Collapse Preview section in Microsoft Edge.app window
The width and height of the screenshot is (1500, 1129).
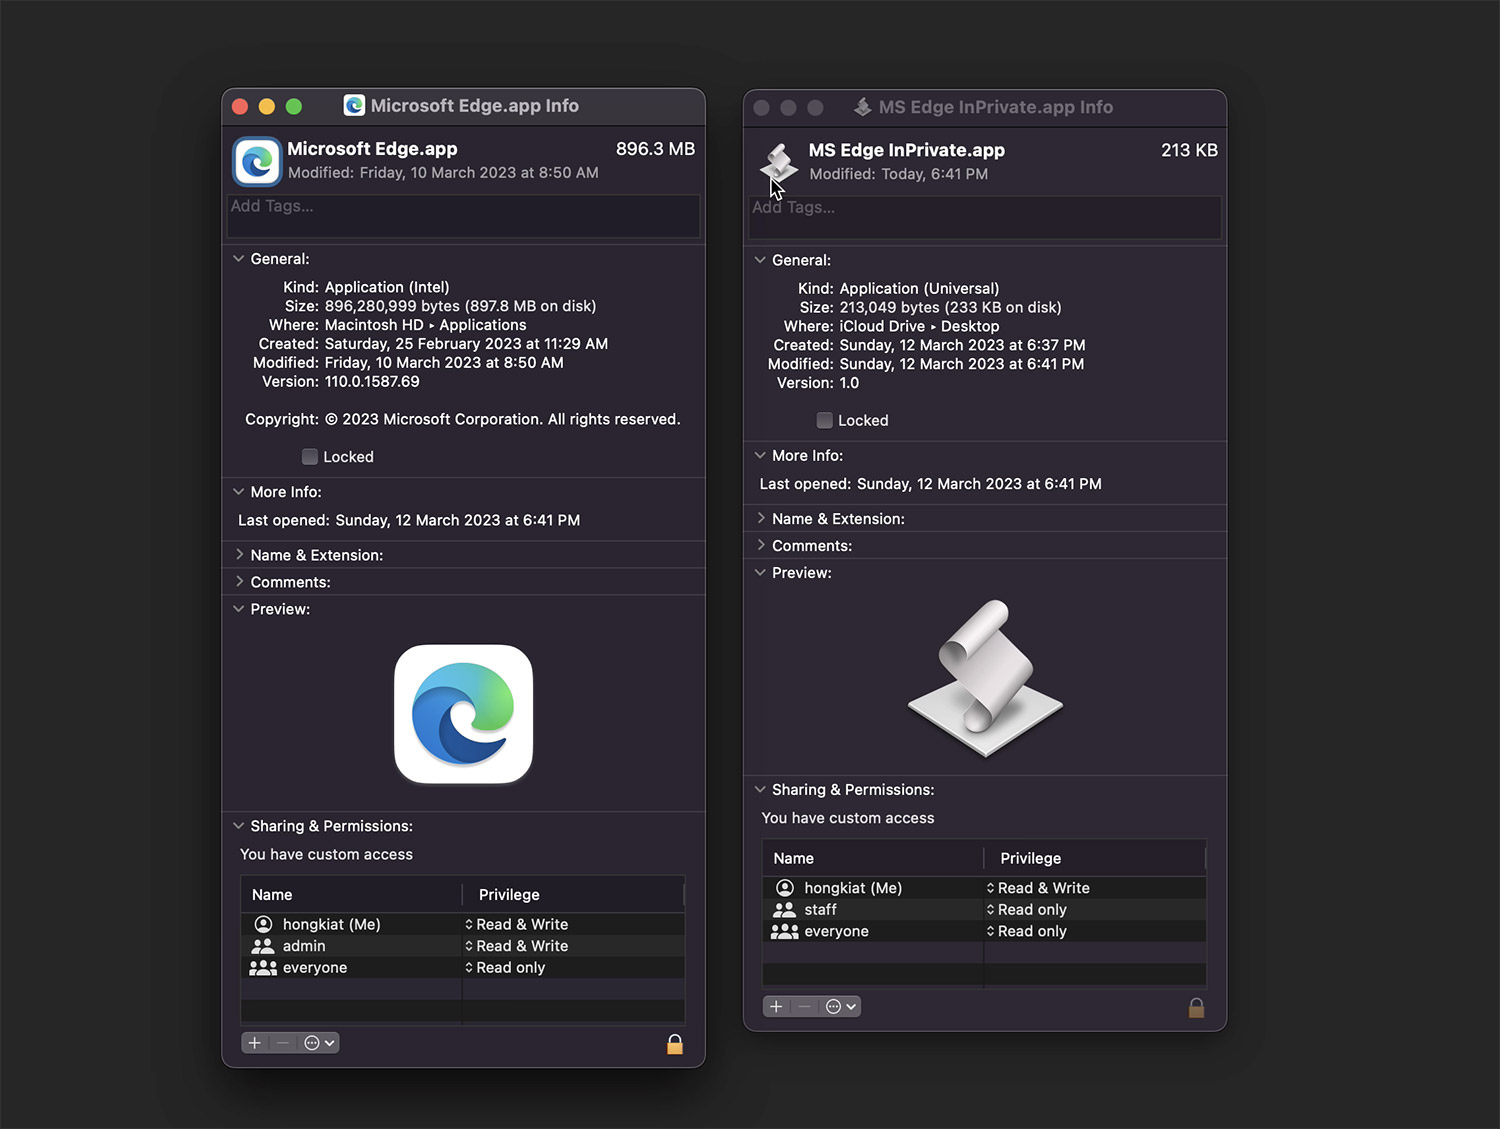239,609
